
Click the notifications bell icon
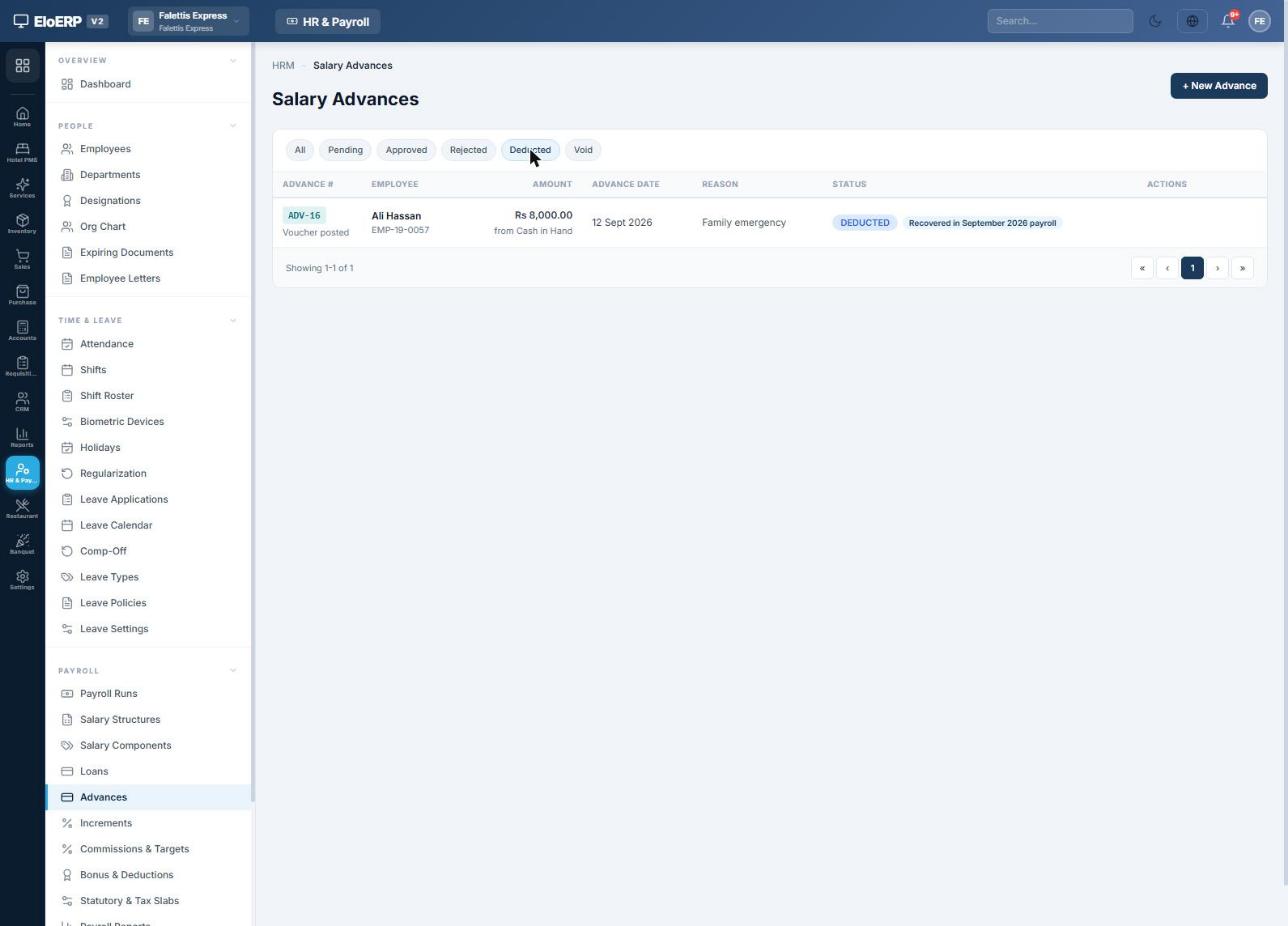point(1228,21)
